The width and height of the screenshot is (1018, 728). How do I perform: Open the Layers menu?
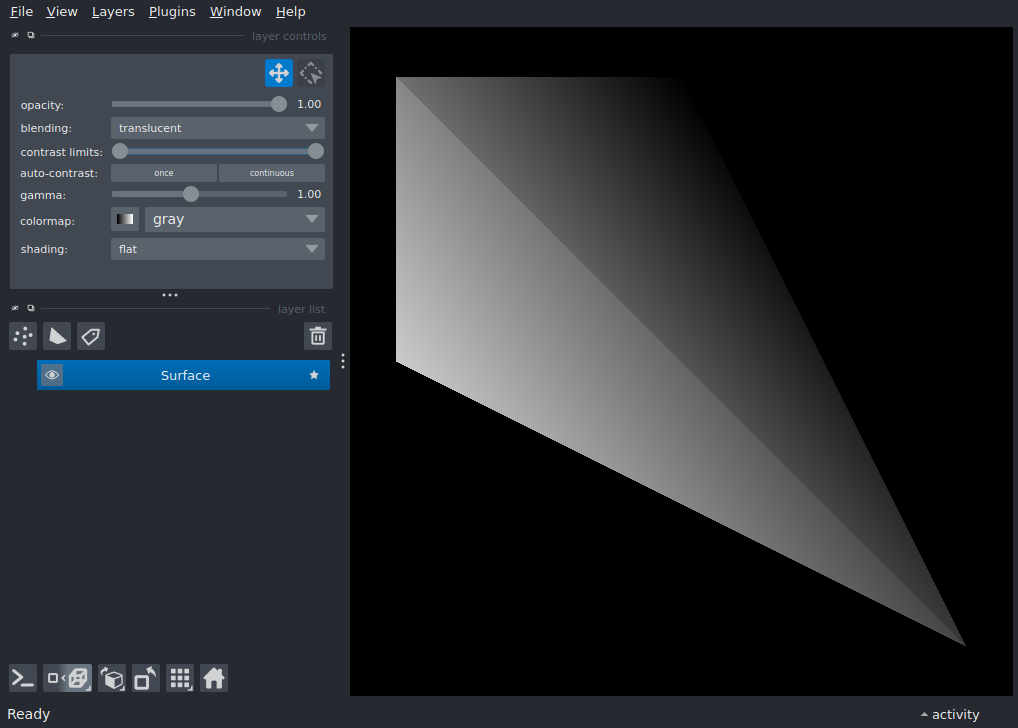click(x=113, y=12)
